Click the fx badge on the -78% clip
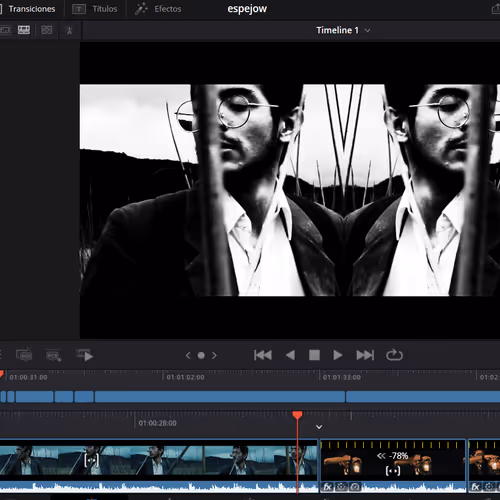 (x=327, y=487)
